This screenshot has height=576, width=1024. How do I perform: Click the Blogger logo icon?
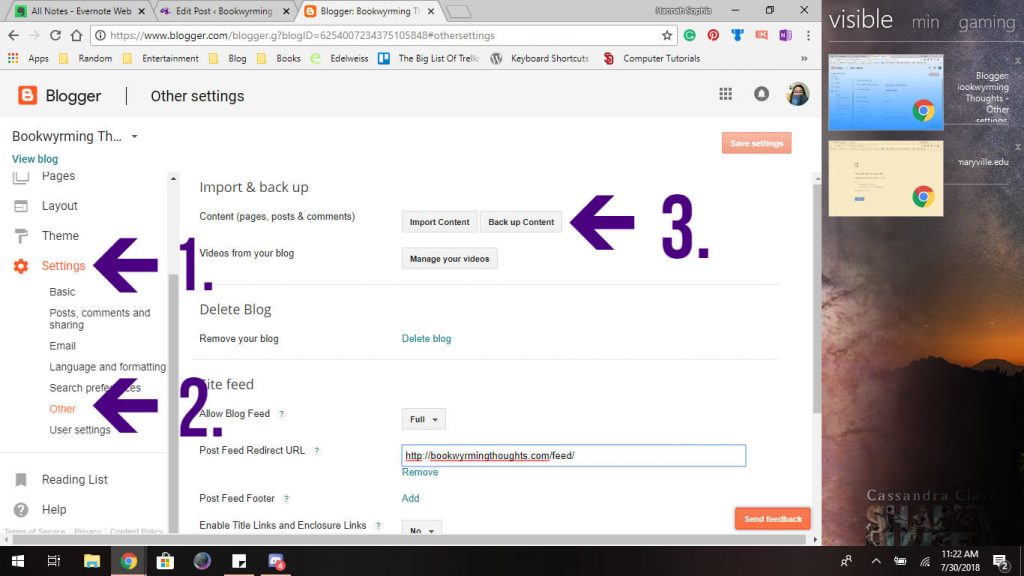pos(28,96)
